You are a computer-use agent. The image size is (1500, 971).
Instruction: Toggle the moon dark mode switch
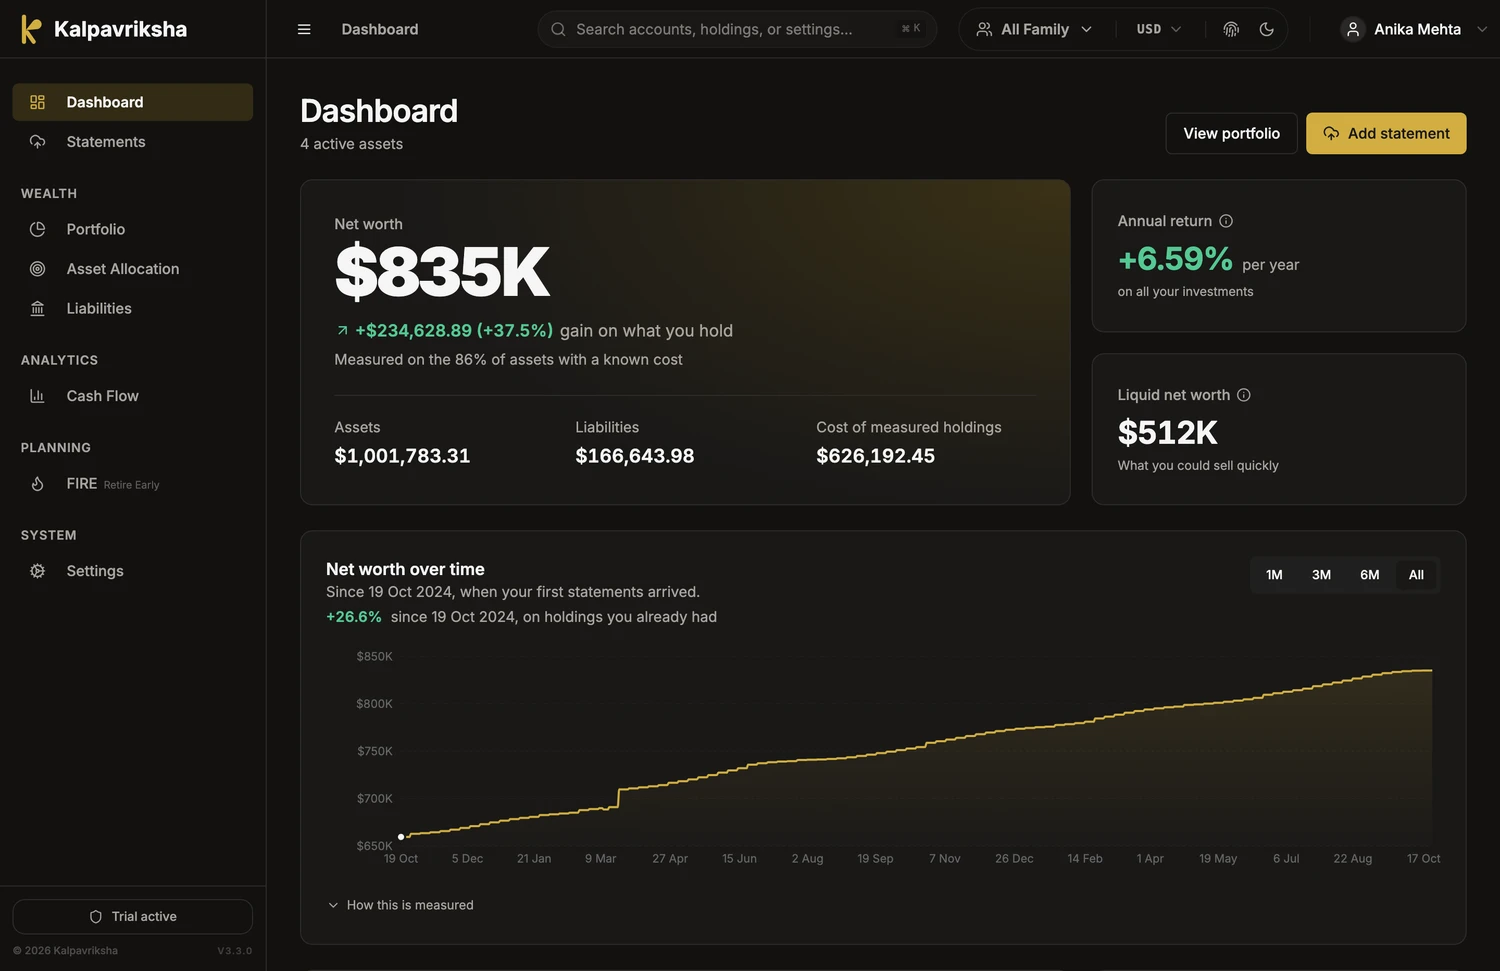tap(1267, 29)
